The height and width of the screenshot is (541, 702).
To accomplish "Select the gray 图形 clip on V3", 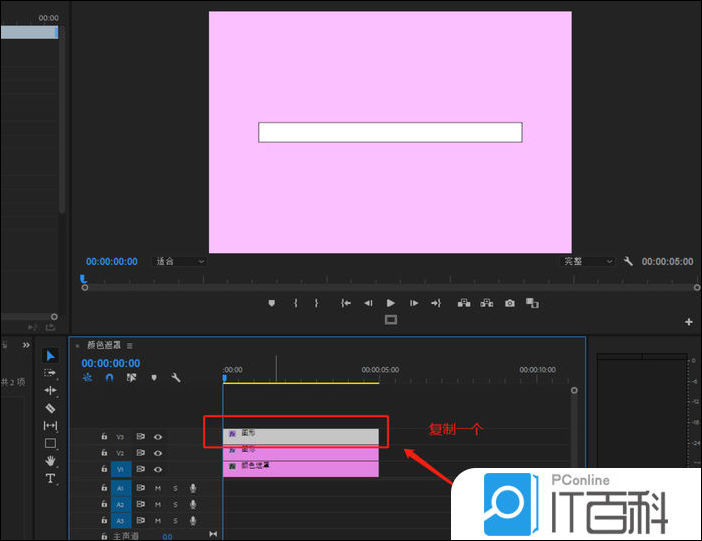I will coord(300,436).
